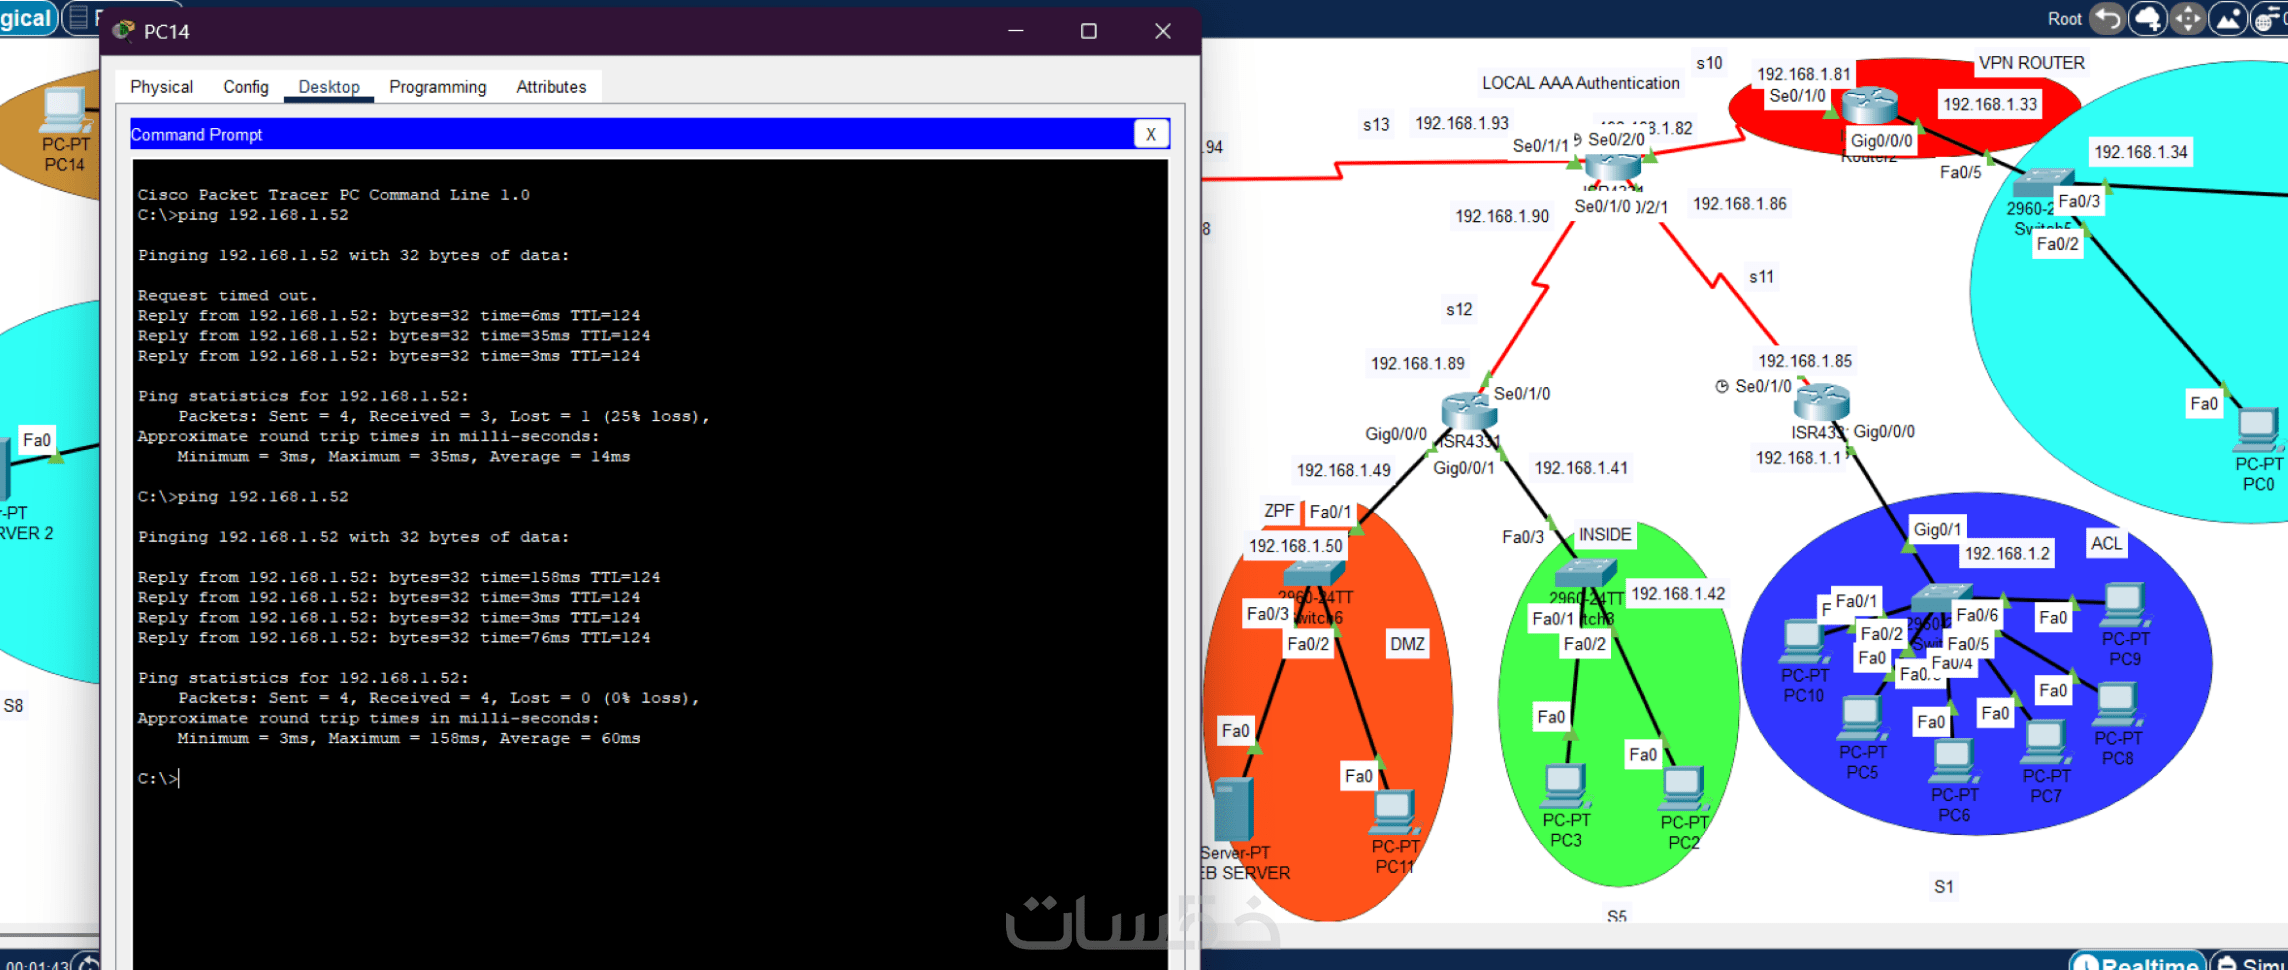This screenshot has height=970, width=2288.
Task: Click the 192.168.1.34 address label
Action: coord(2141,152)
